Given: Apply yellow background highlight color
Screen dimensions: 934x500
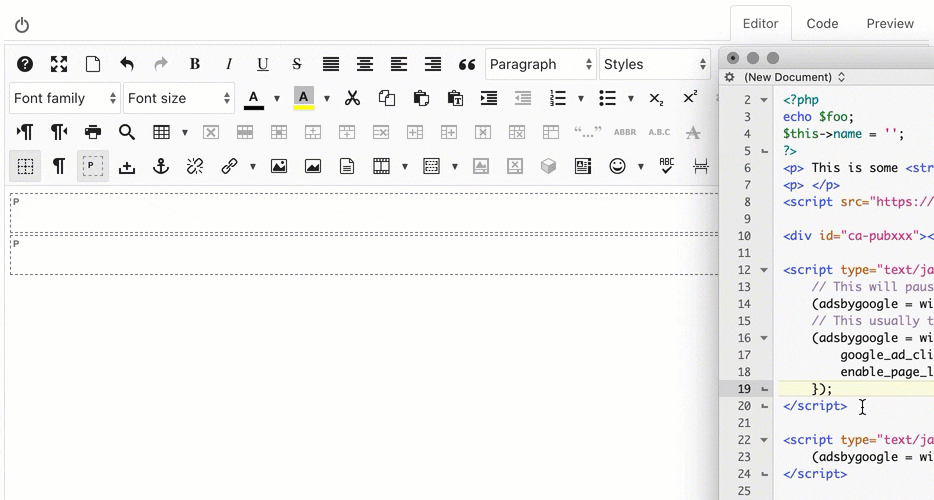Looking at the screenshot, I should [304, 98].
